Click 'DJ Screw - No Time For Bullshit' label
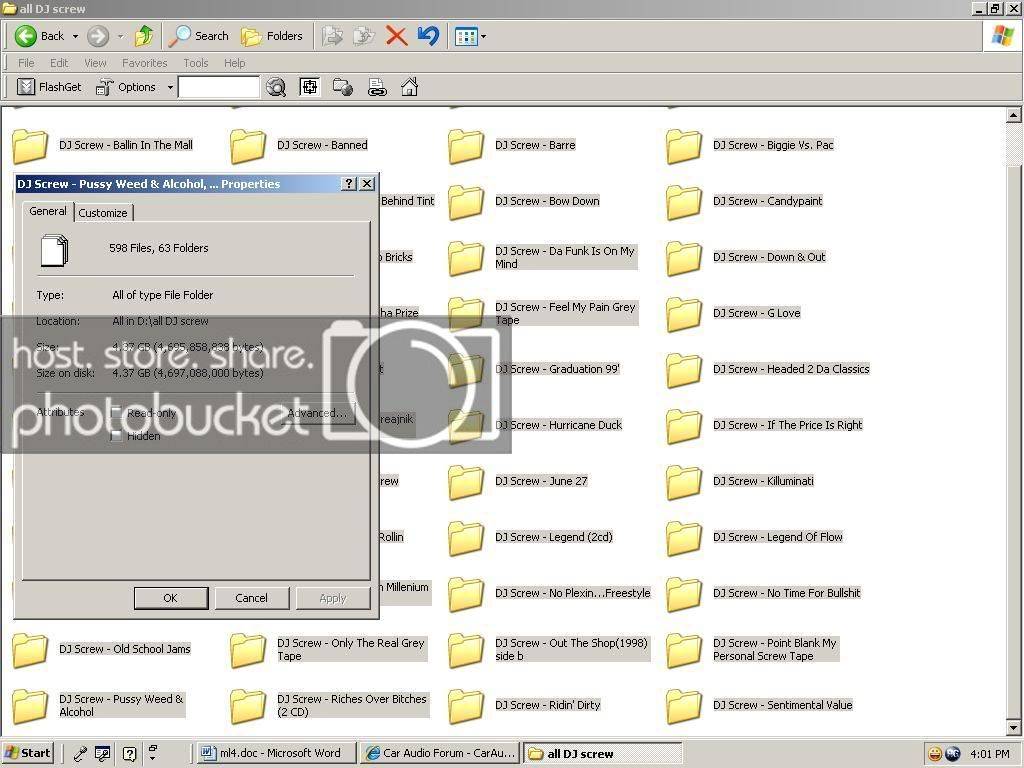The height and width of the screenshot is (768, 1024). pyautogui.click(x=786, y=593)
